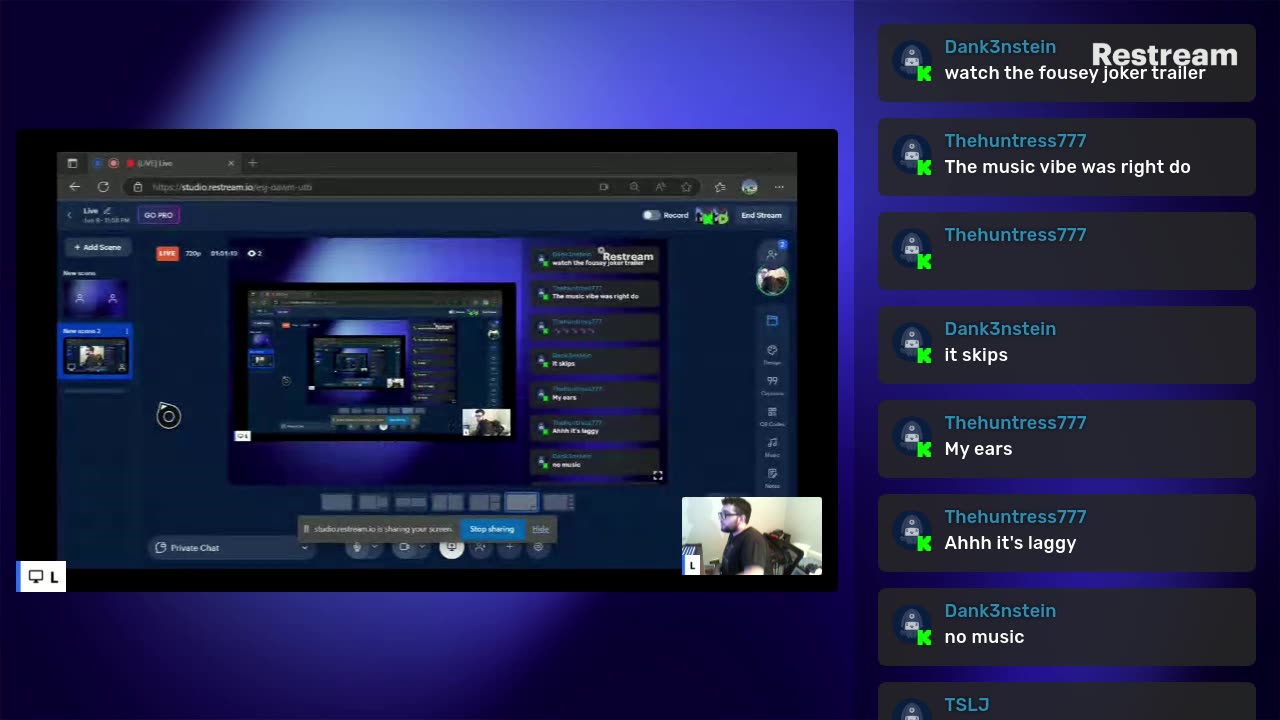The image size is (1280, 720).
Task: View site information lock icon
Action: (x=138, y=187)
